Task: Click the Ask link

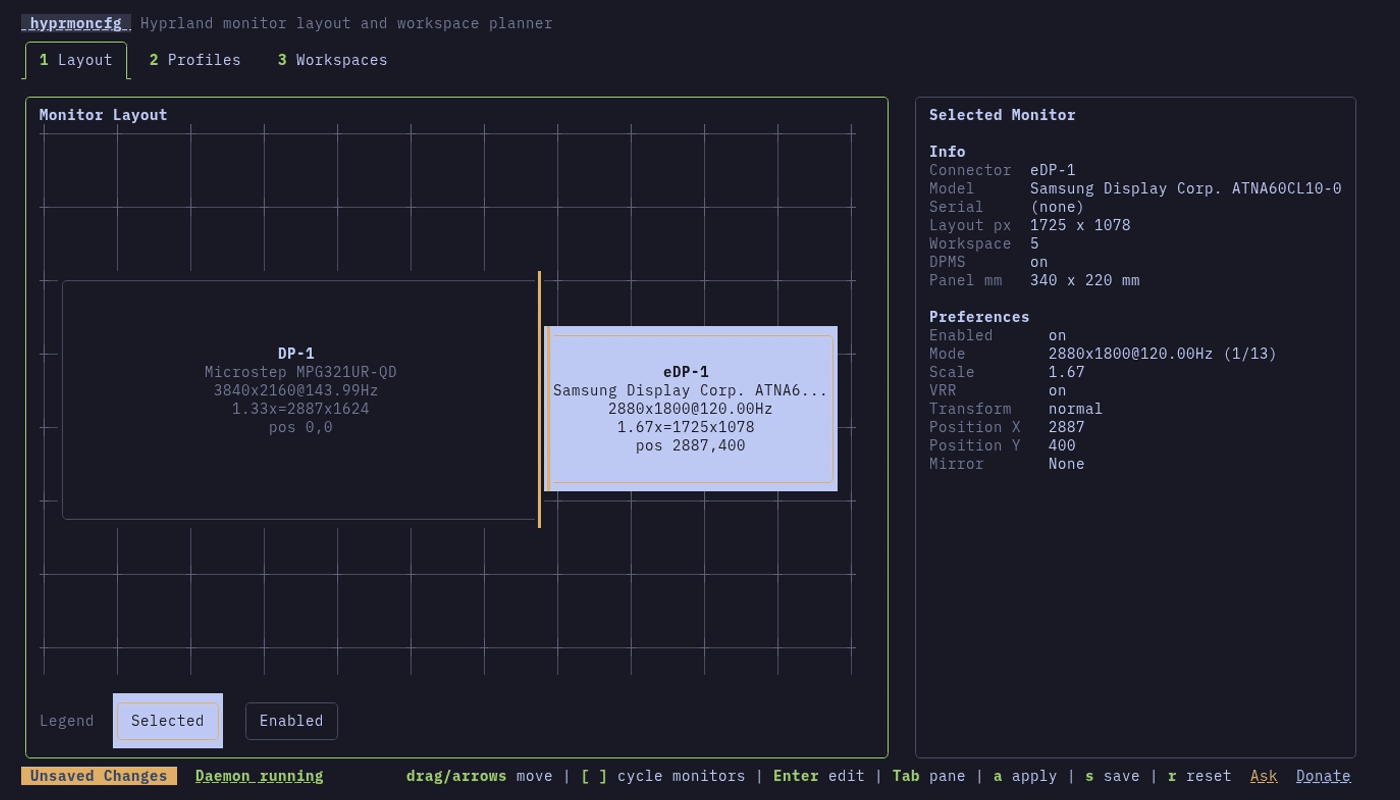Action: coord(1264,776)
